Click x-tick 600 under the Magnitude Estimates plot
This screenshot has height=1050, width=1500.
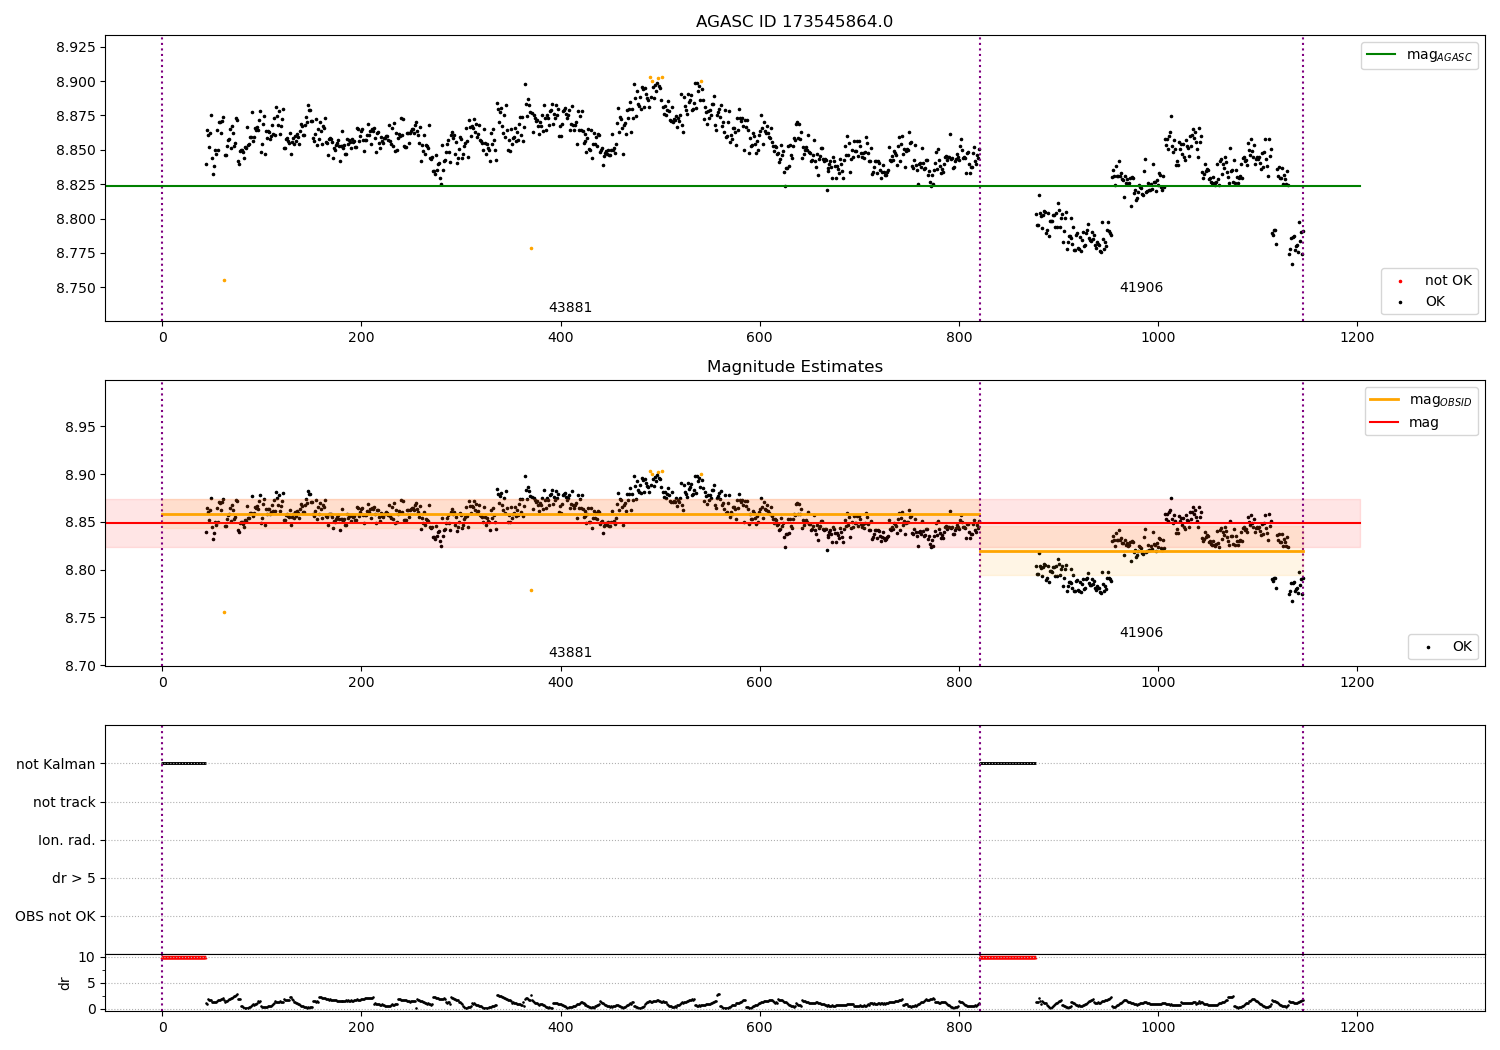click(x=760, y=683)
